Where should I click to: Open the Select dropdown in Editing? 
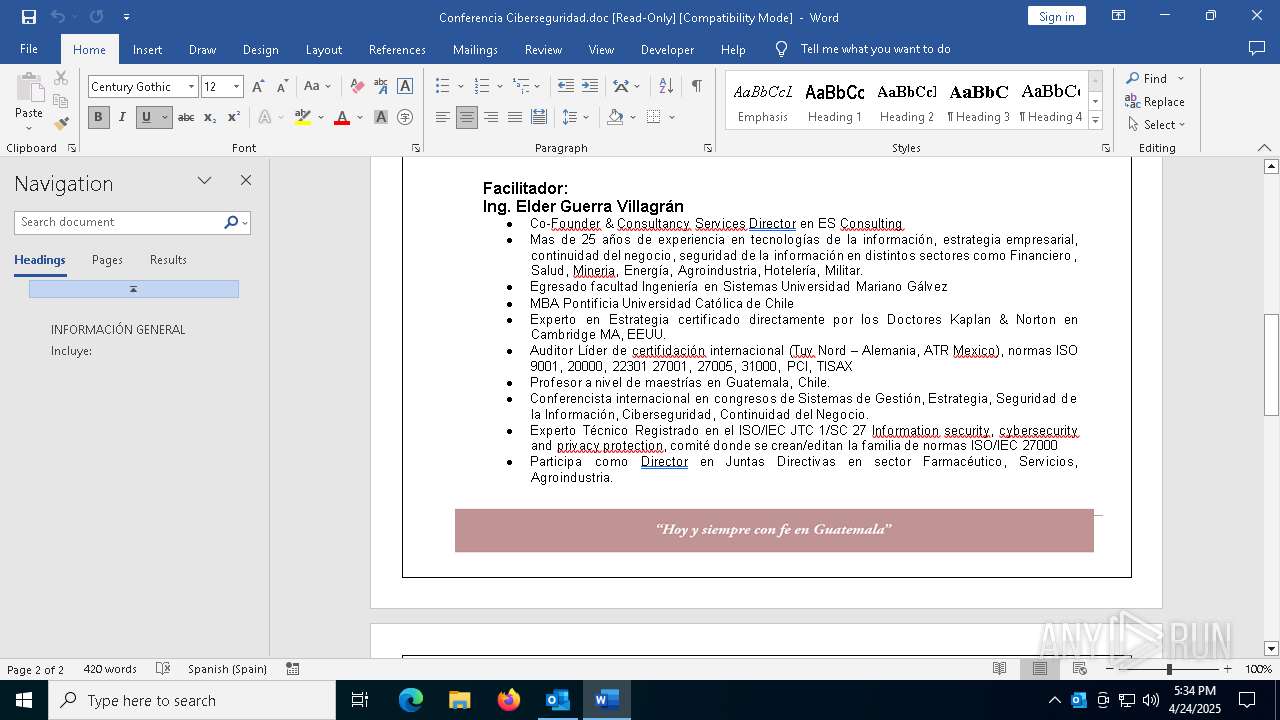[1155, 125]
